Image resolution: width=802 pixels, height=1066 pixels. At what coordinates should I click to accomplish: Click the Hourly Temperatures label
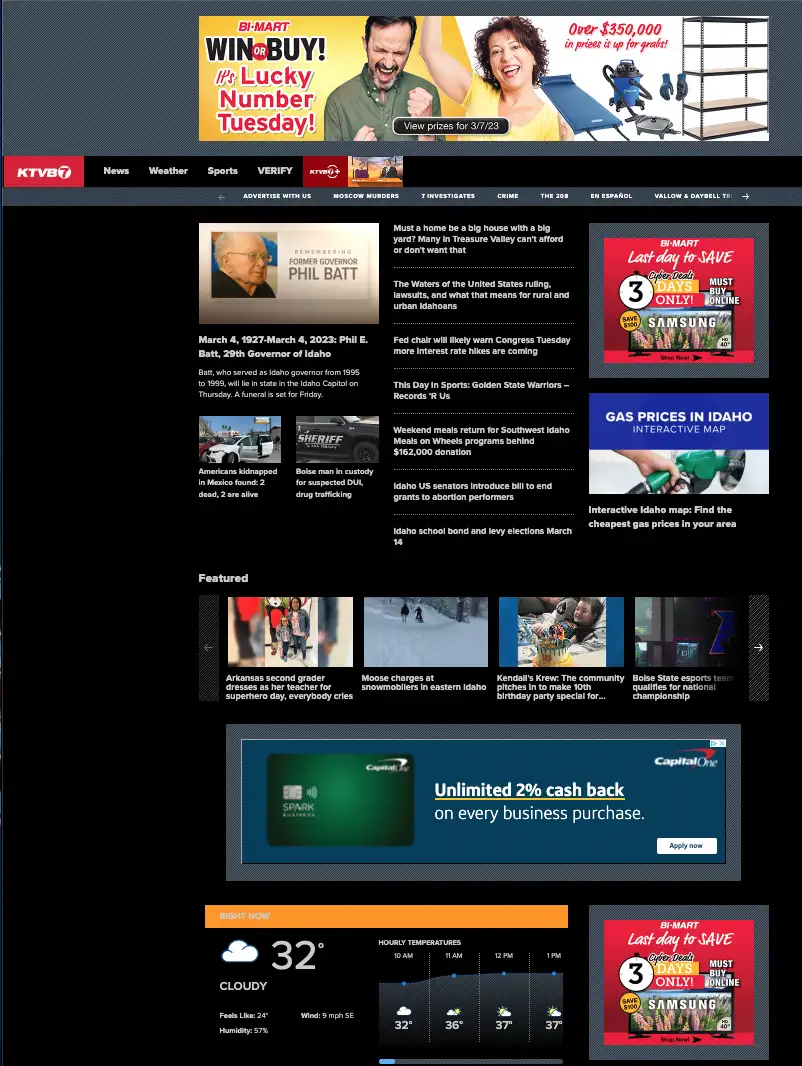pyautogui.click(x=419, y=942)
